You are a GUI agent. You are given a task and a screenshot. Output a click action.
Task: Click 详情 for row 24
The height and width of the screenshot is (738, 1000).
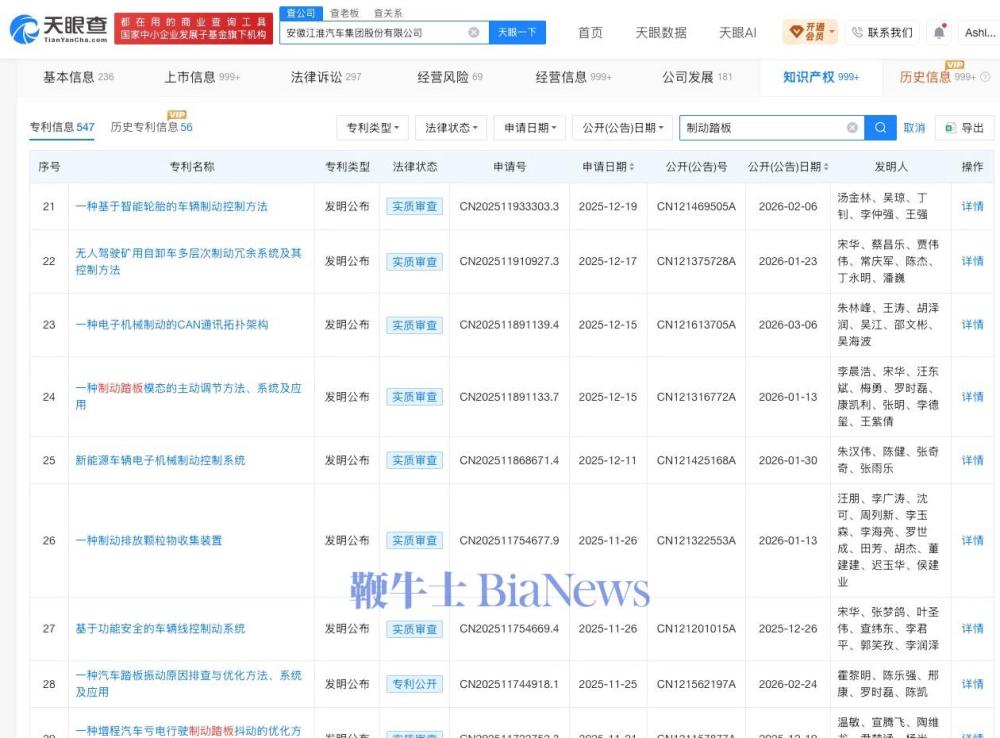(x=972, y=397)
